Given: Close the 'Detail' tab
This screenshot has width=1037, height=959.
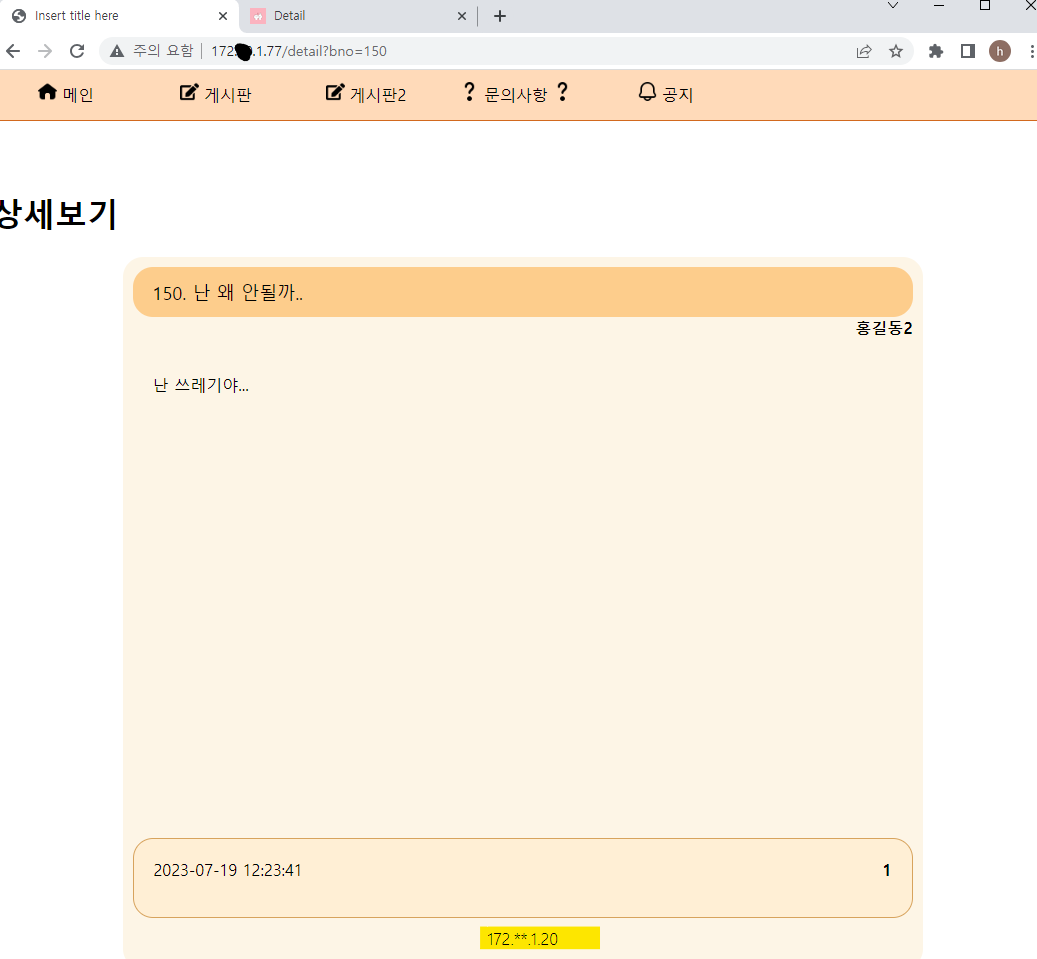Looking at the screenshot, I should [x=462, y=16].
